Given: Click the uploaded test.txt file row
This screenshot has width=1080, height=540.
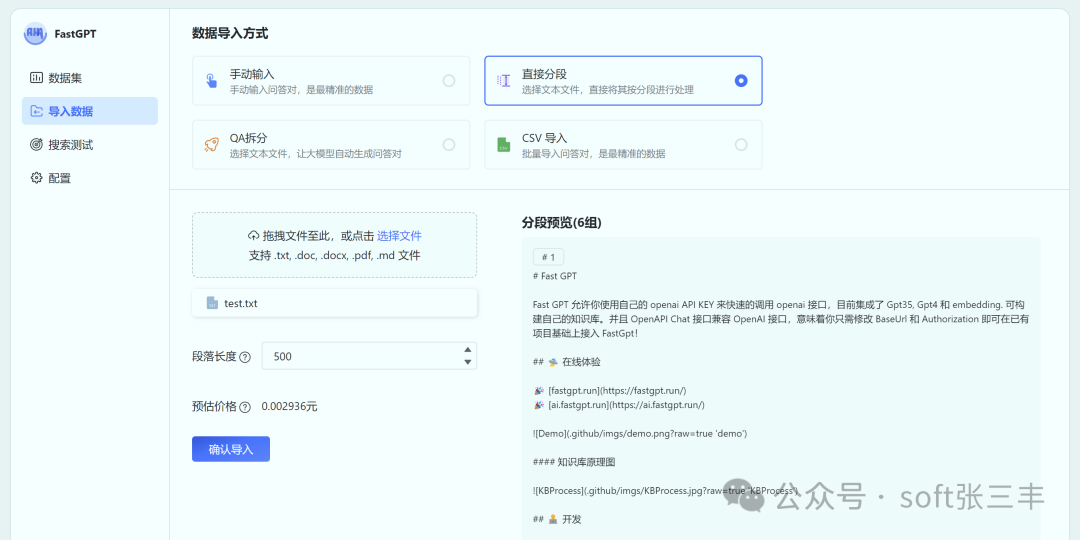Looking at the screenshot, I should click(335, 303).
